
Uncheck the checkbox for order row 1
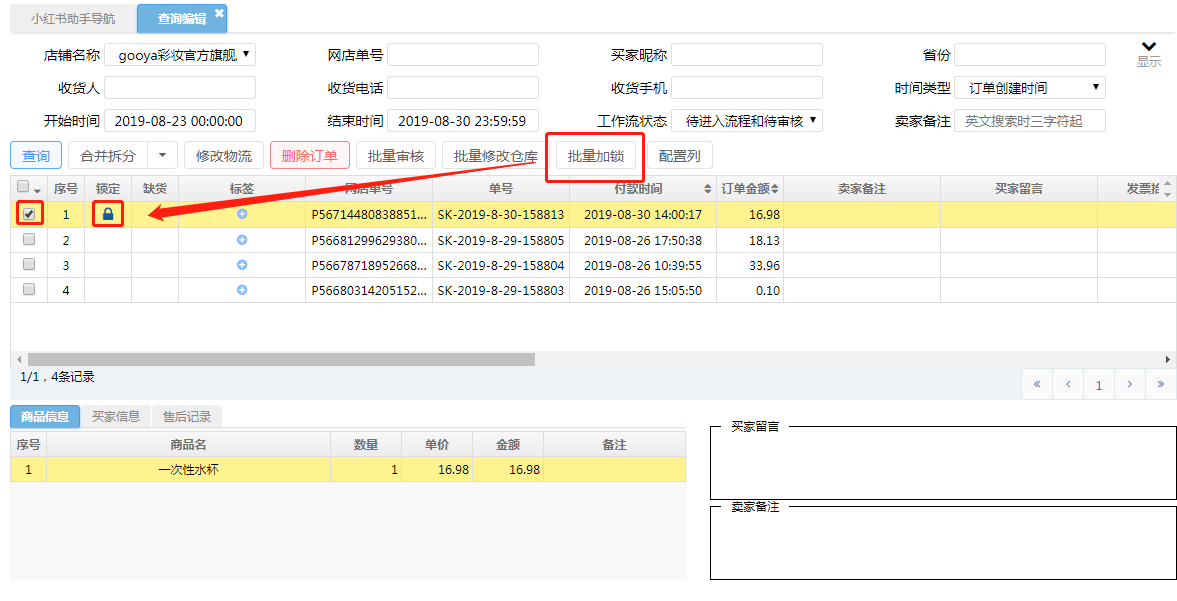tap(29, 214)
